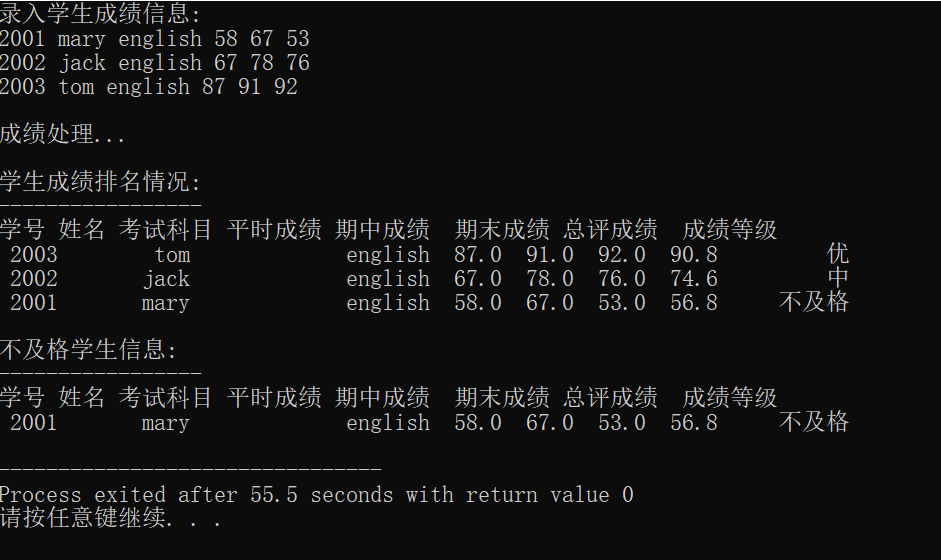Image resolution: width=941 pixels, height=560 pixels.
Task: Click the '录入学生成绩信息:' heading line
Action: (x=100, y=15)
